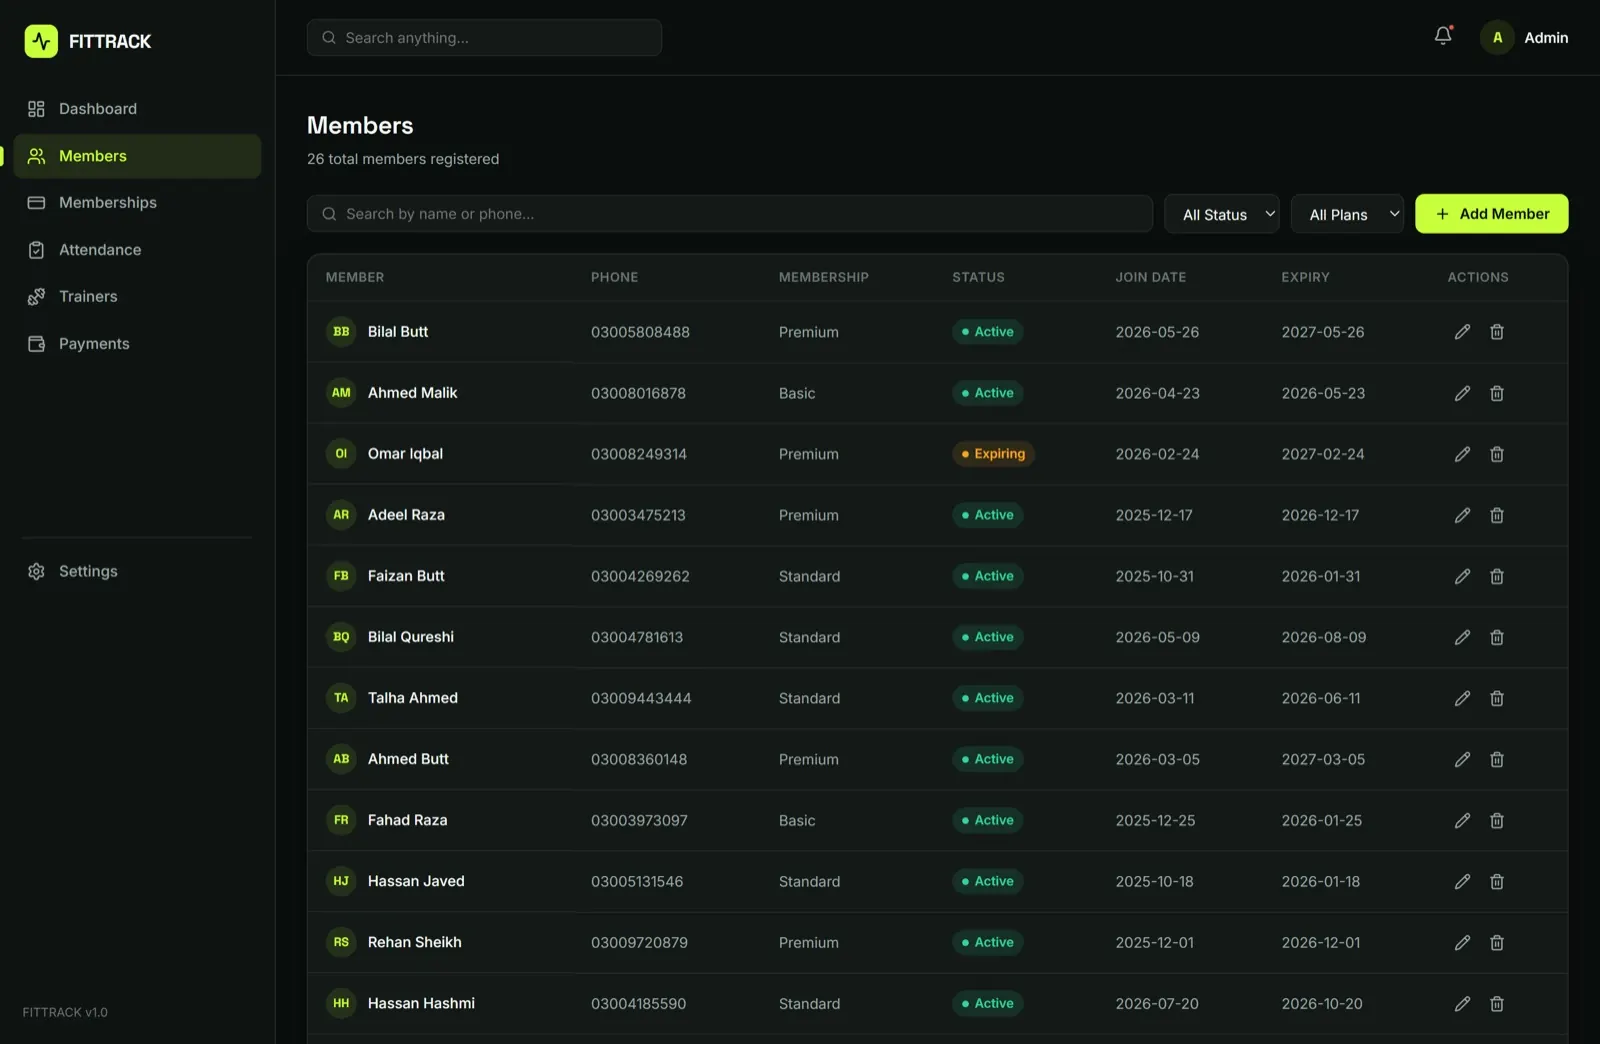Screen dimensions: 1600x1044
Task: Open Payments page from sidebar
Action: 137,344
